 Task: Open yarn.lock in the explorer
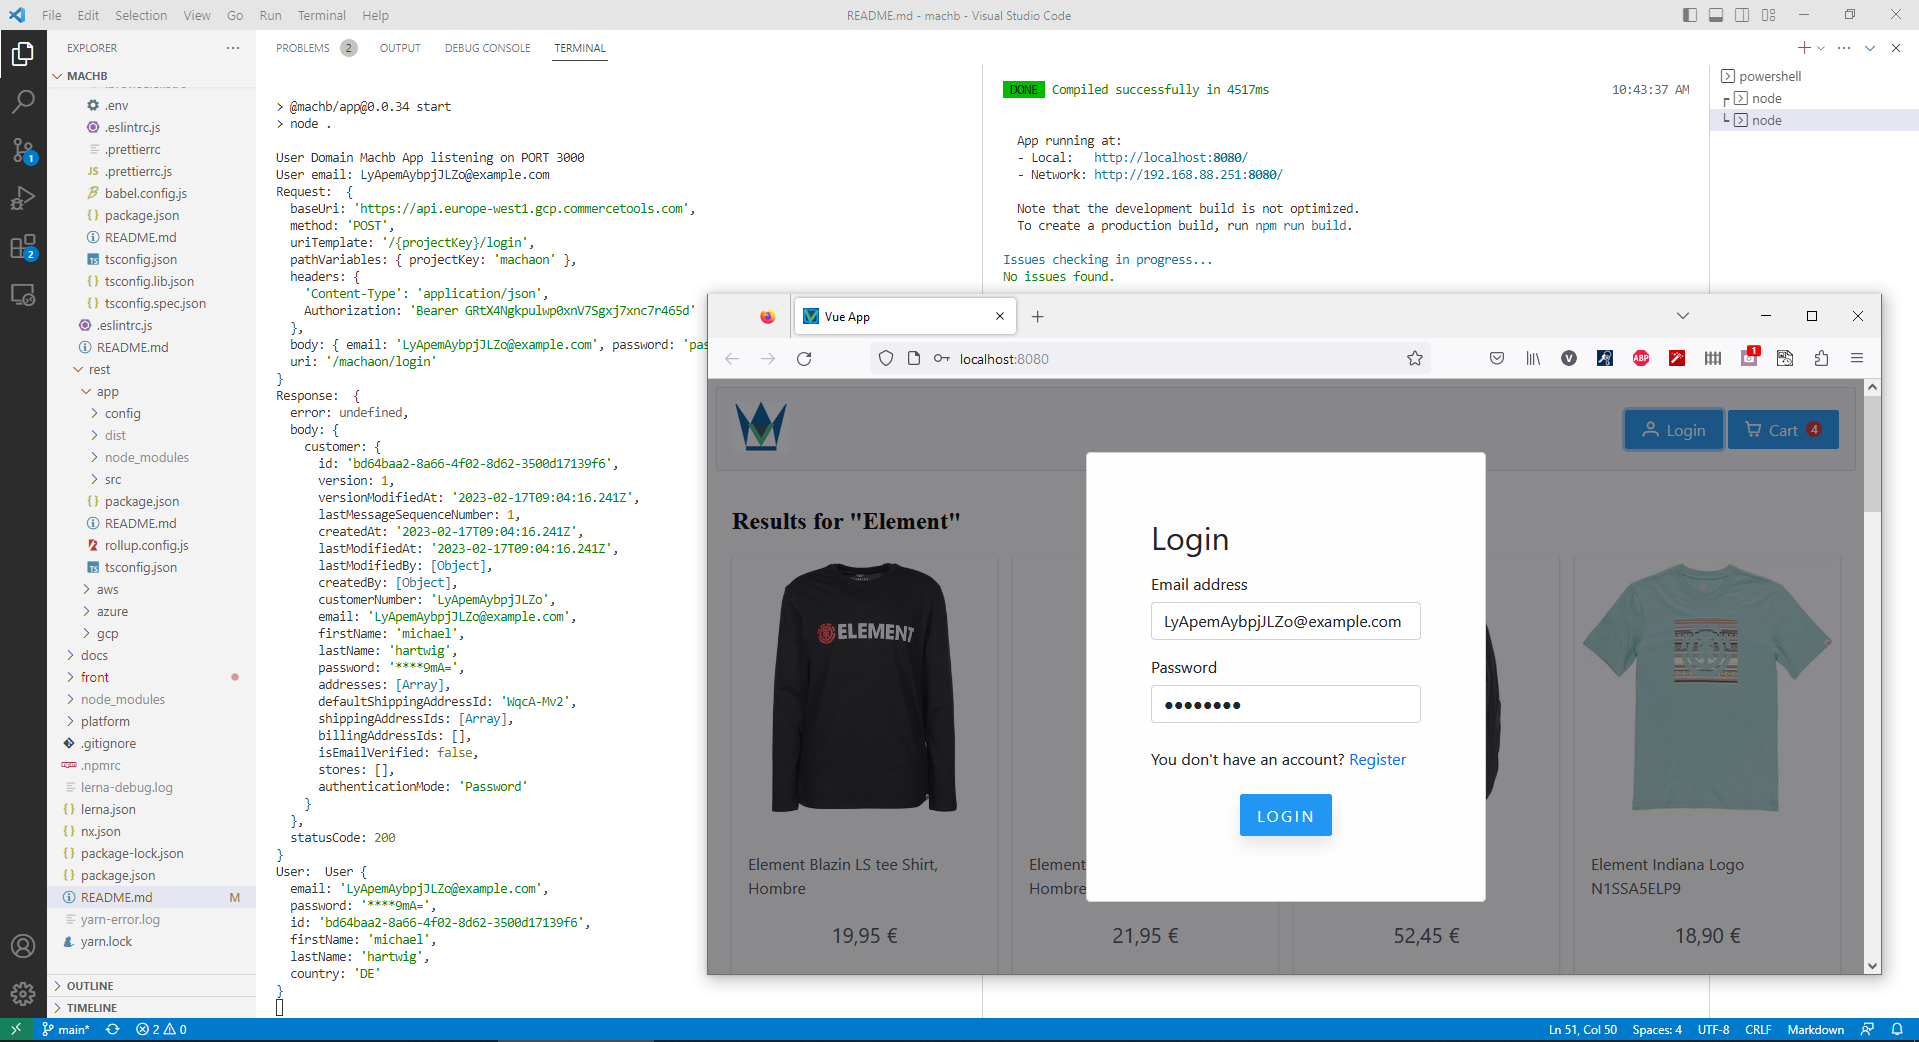[106, 941]
